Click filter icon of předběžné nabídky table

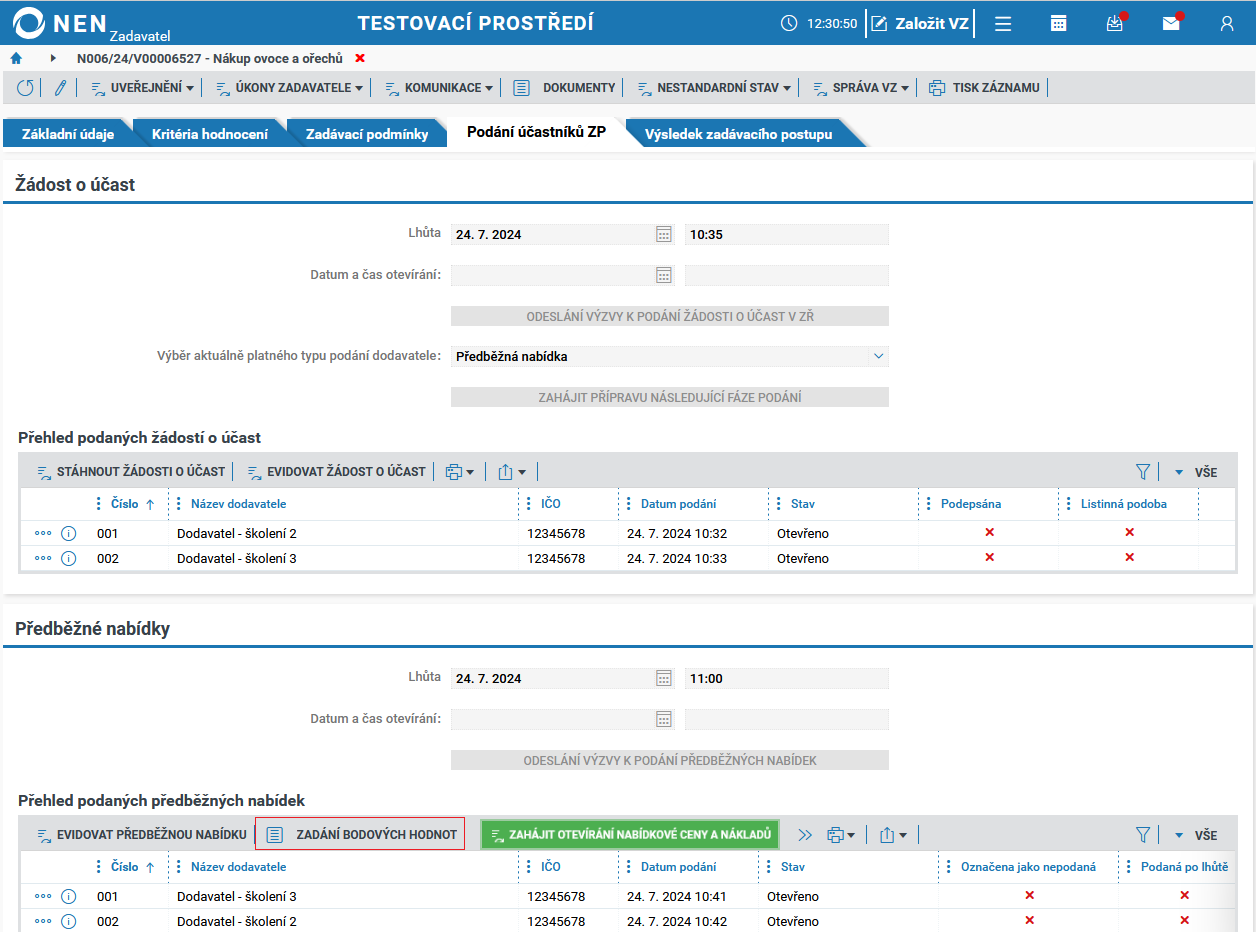[x=1143, y=834]
